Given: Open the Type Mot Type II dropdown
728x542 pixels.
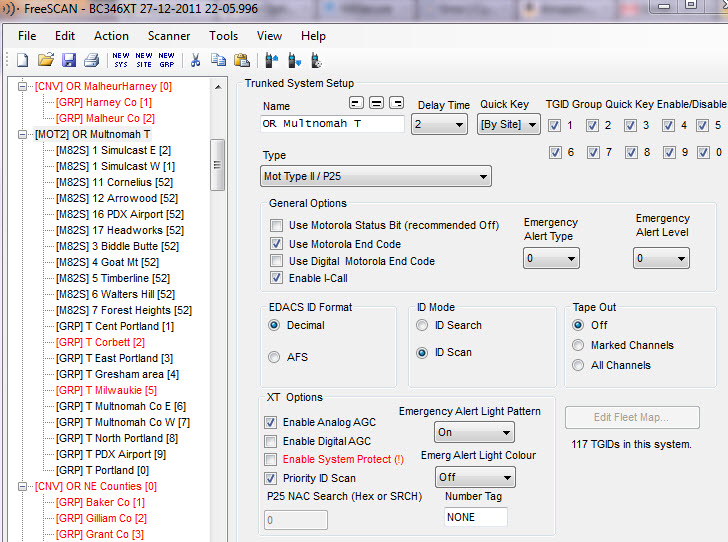Looking at the screenshot, I should 376,176.
